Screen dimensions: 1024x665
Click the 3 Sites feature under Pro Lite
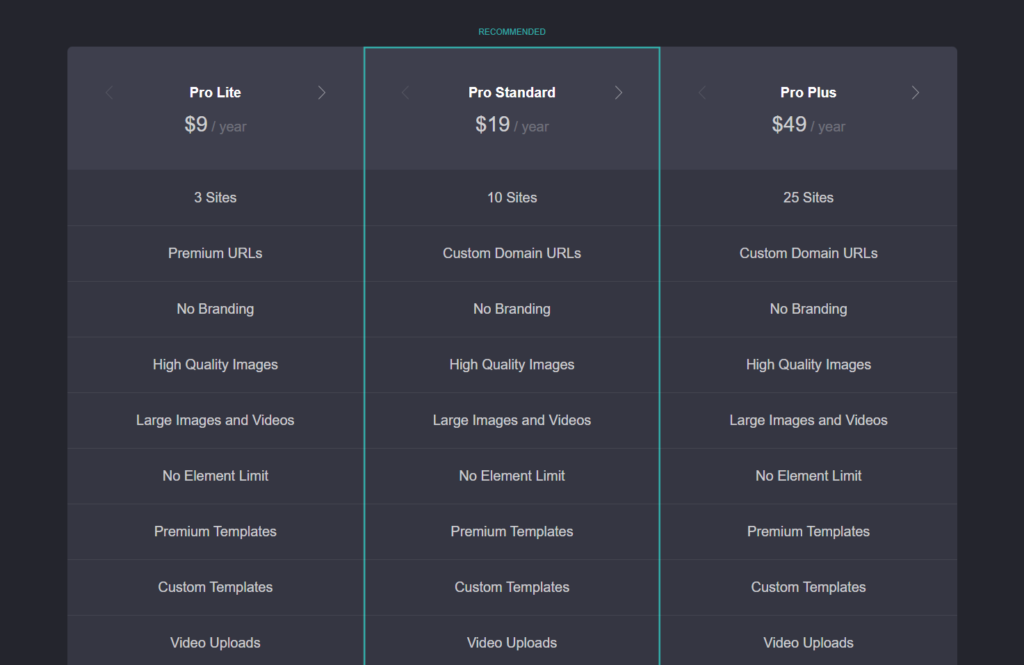click(x=215, y=197)
